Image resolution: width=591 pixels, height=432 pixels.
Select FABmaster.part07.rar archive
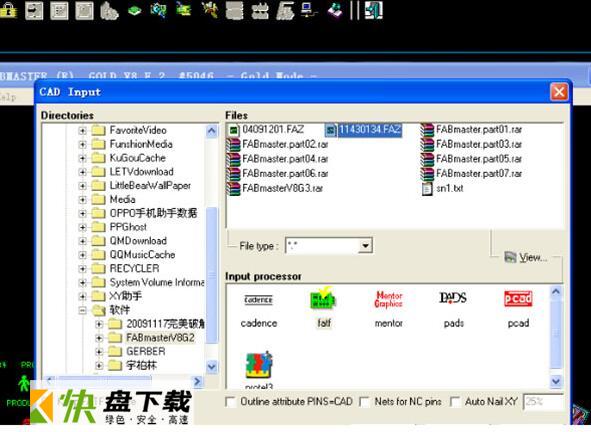click(x=472, y=174)
